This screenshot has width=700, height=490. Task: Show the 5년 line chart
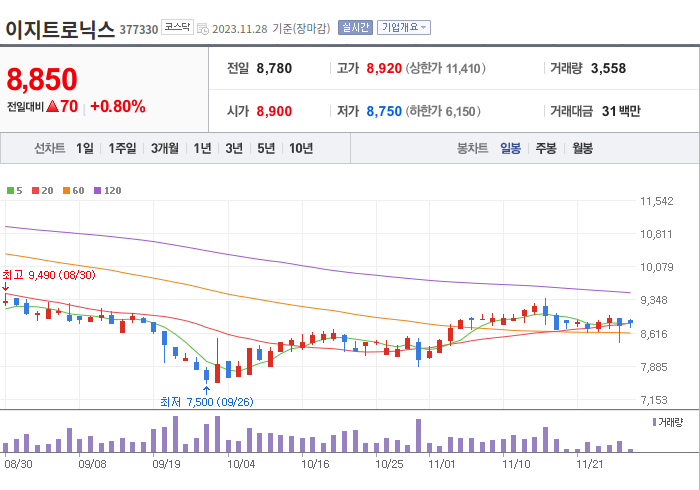pyautogui.click(x=266, y=148)
